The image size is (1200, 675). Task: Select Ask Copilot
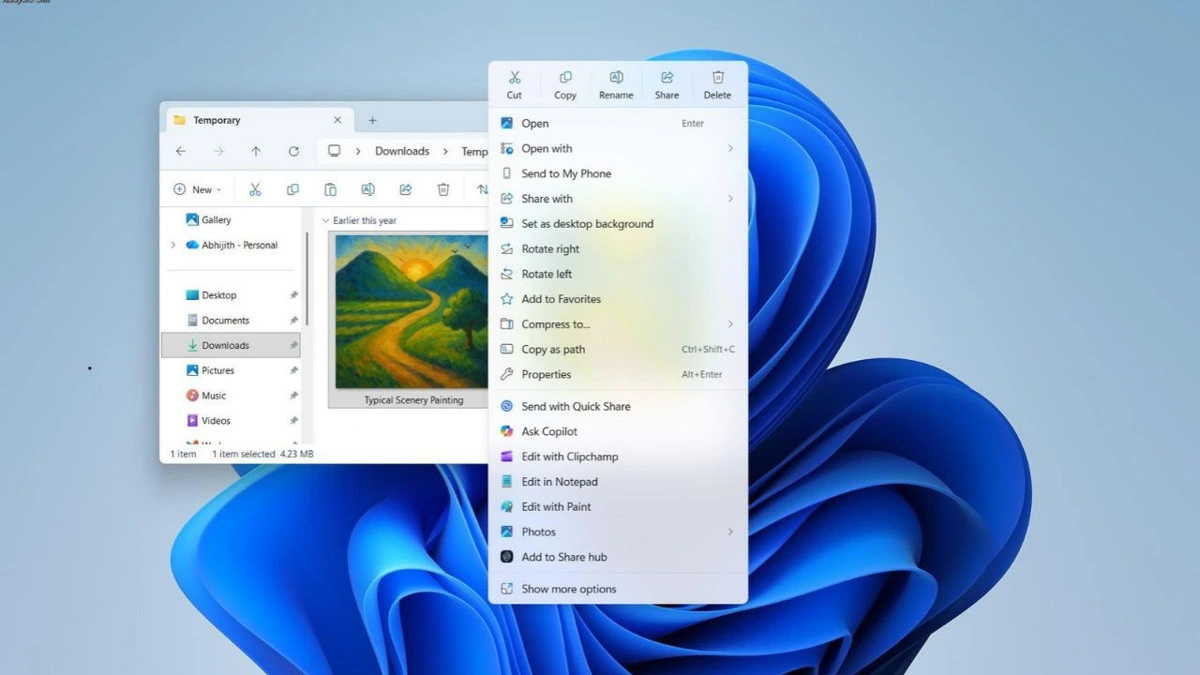point(618,431)
